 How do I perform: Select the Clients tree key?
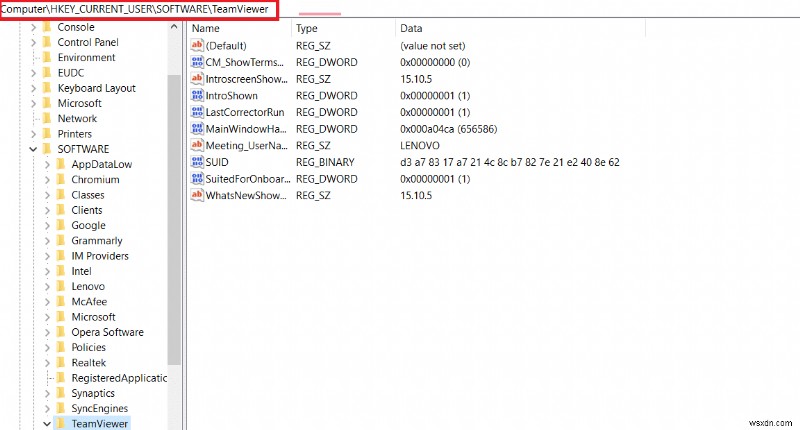pos(87,210)
